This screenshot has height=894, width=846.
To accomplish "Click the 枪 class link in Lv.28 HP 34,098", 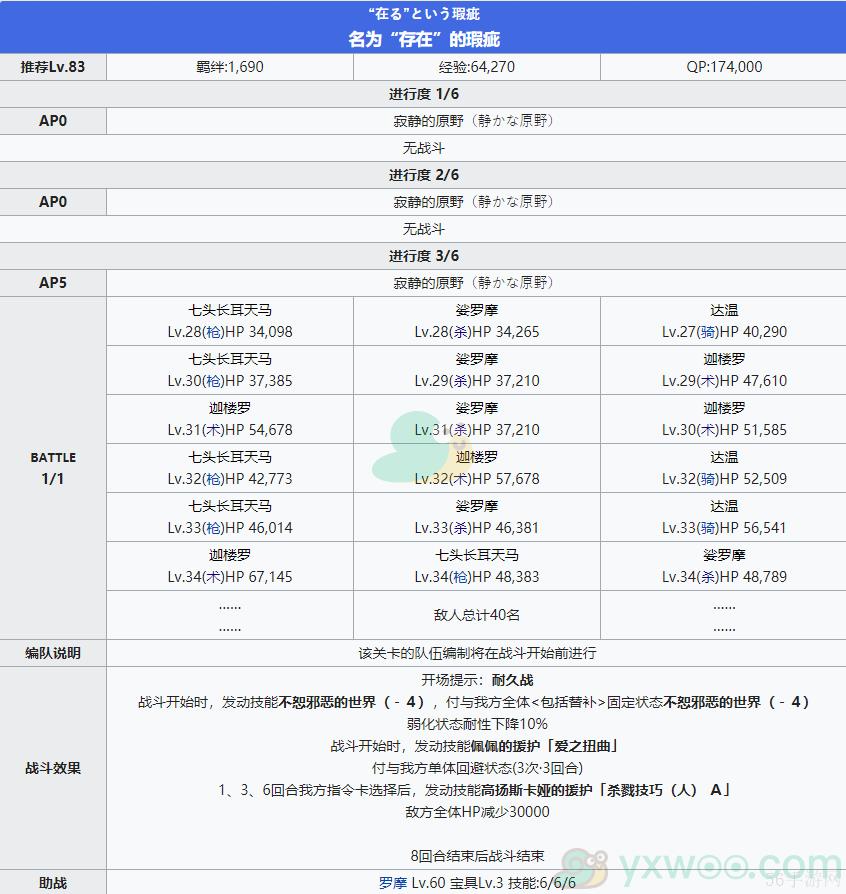I will pos(214,332).
